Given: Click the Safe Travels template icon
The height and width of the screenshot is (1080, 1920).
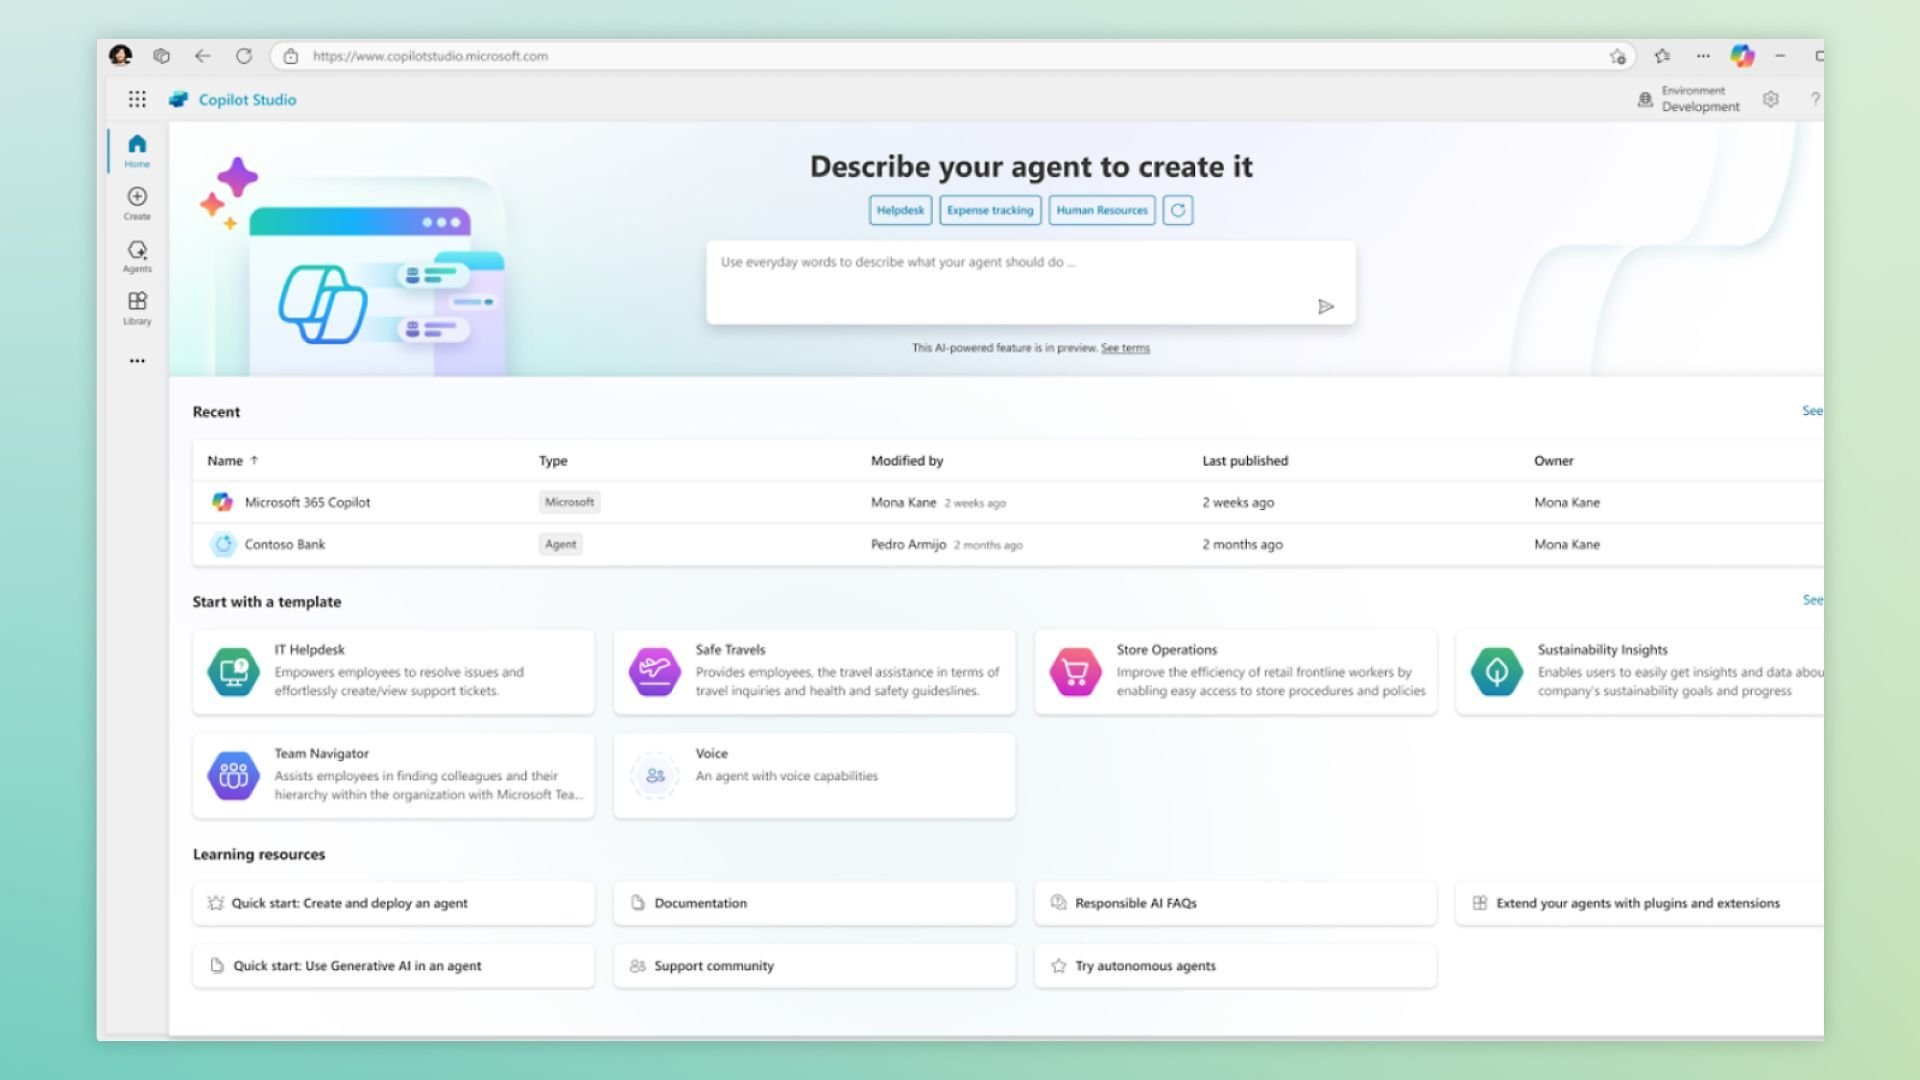Looking at the screenshot, I should click(655, 671).
